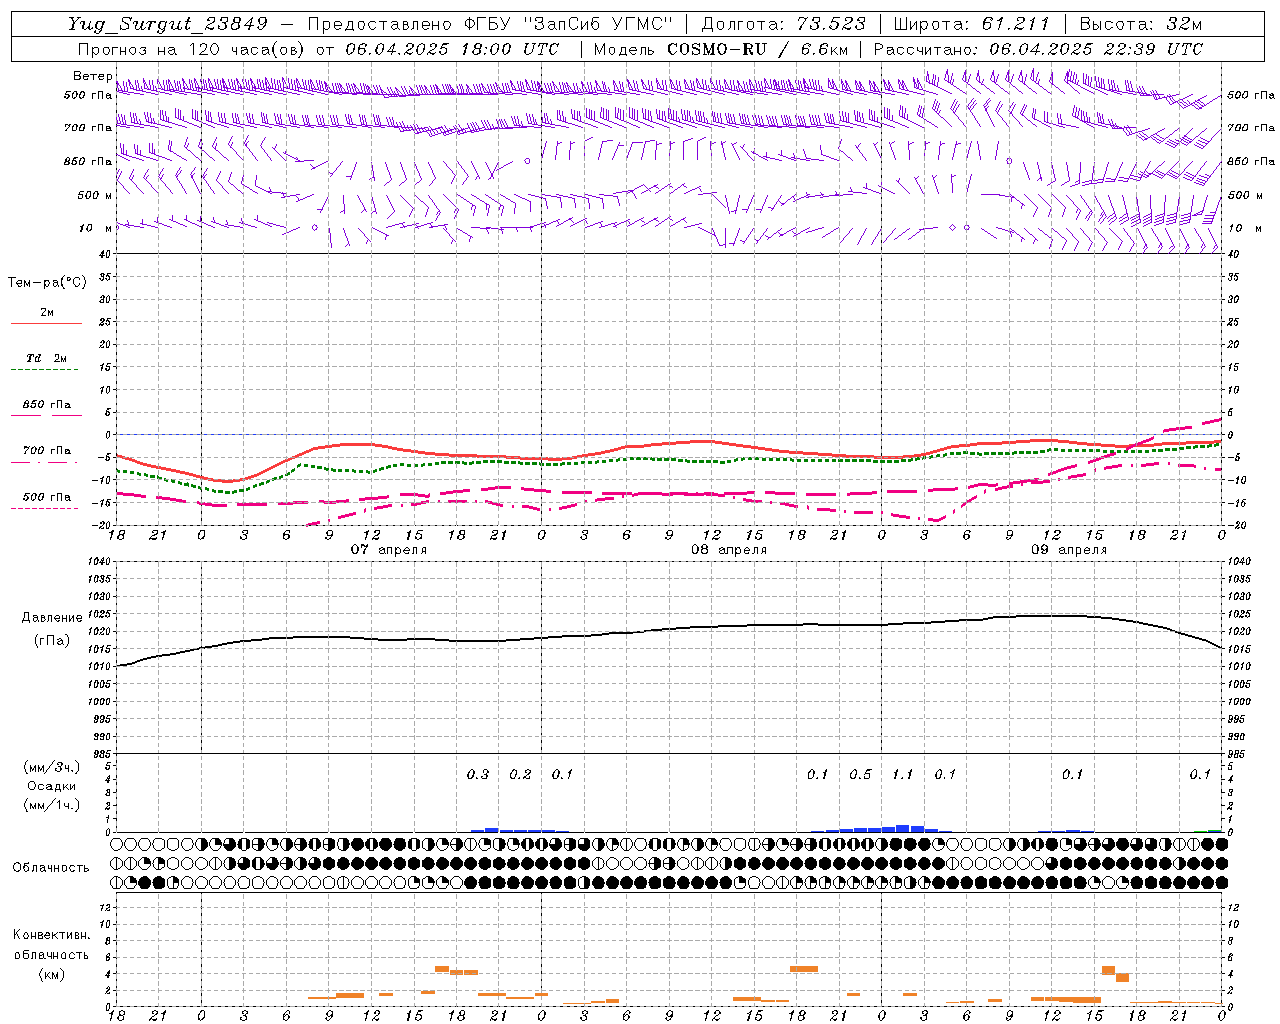
Task: Click the longitude value 73.523
Action: coord(832,24)
